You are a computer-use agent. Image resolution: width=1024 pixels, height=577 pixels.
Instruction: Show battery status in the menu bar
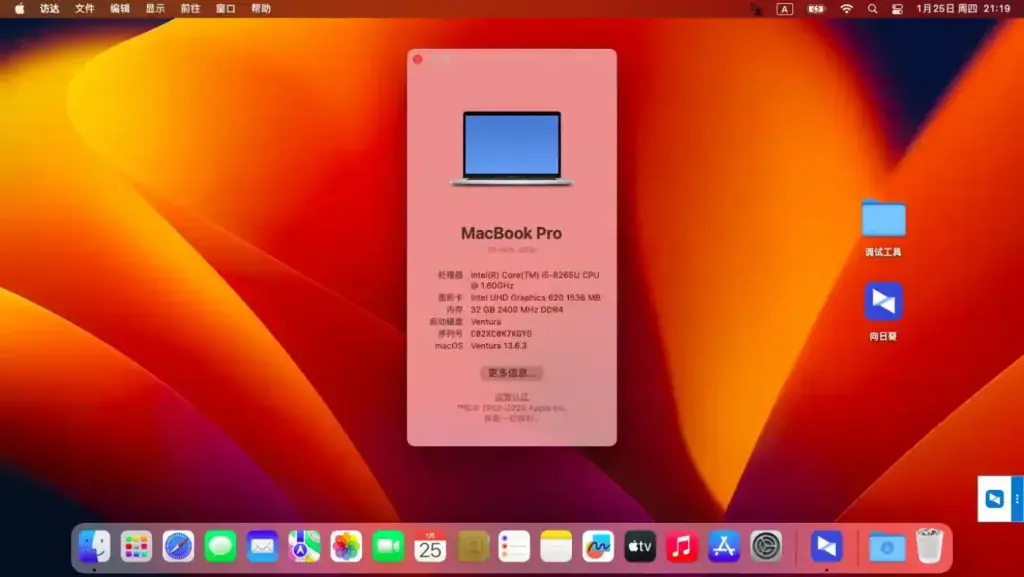(815, 8)
